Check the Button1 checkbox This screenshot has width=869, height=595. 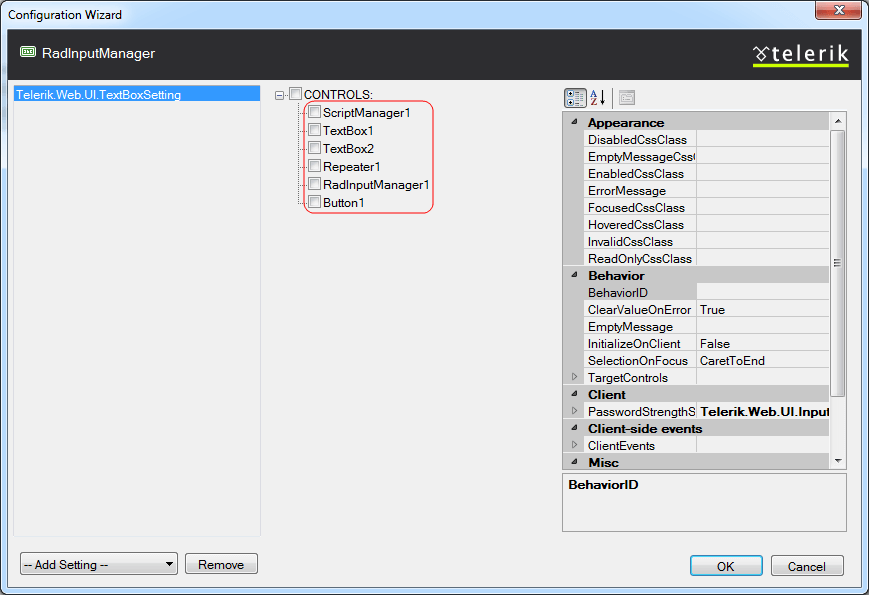point(314,202)
